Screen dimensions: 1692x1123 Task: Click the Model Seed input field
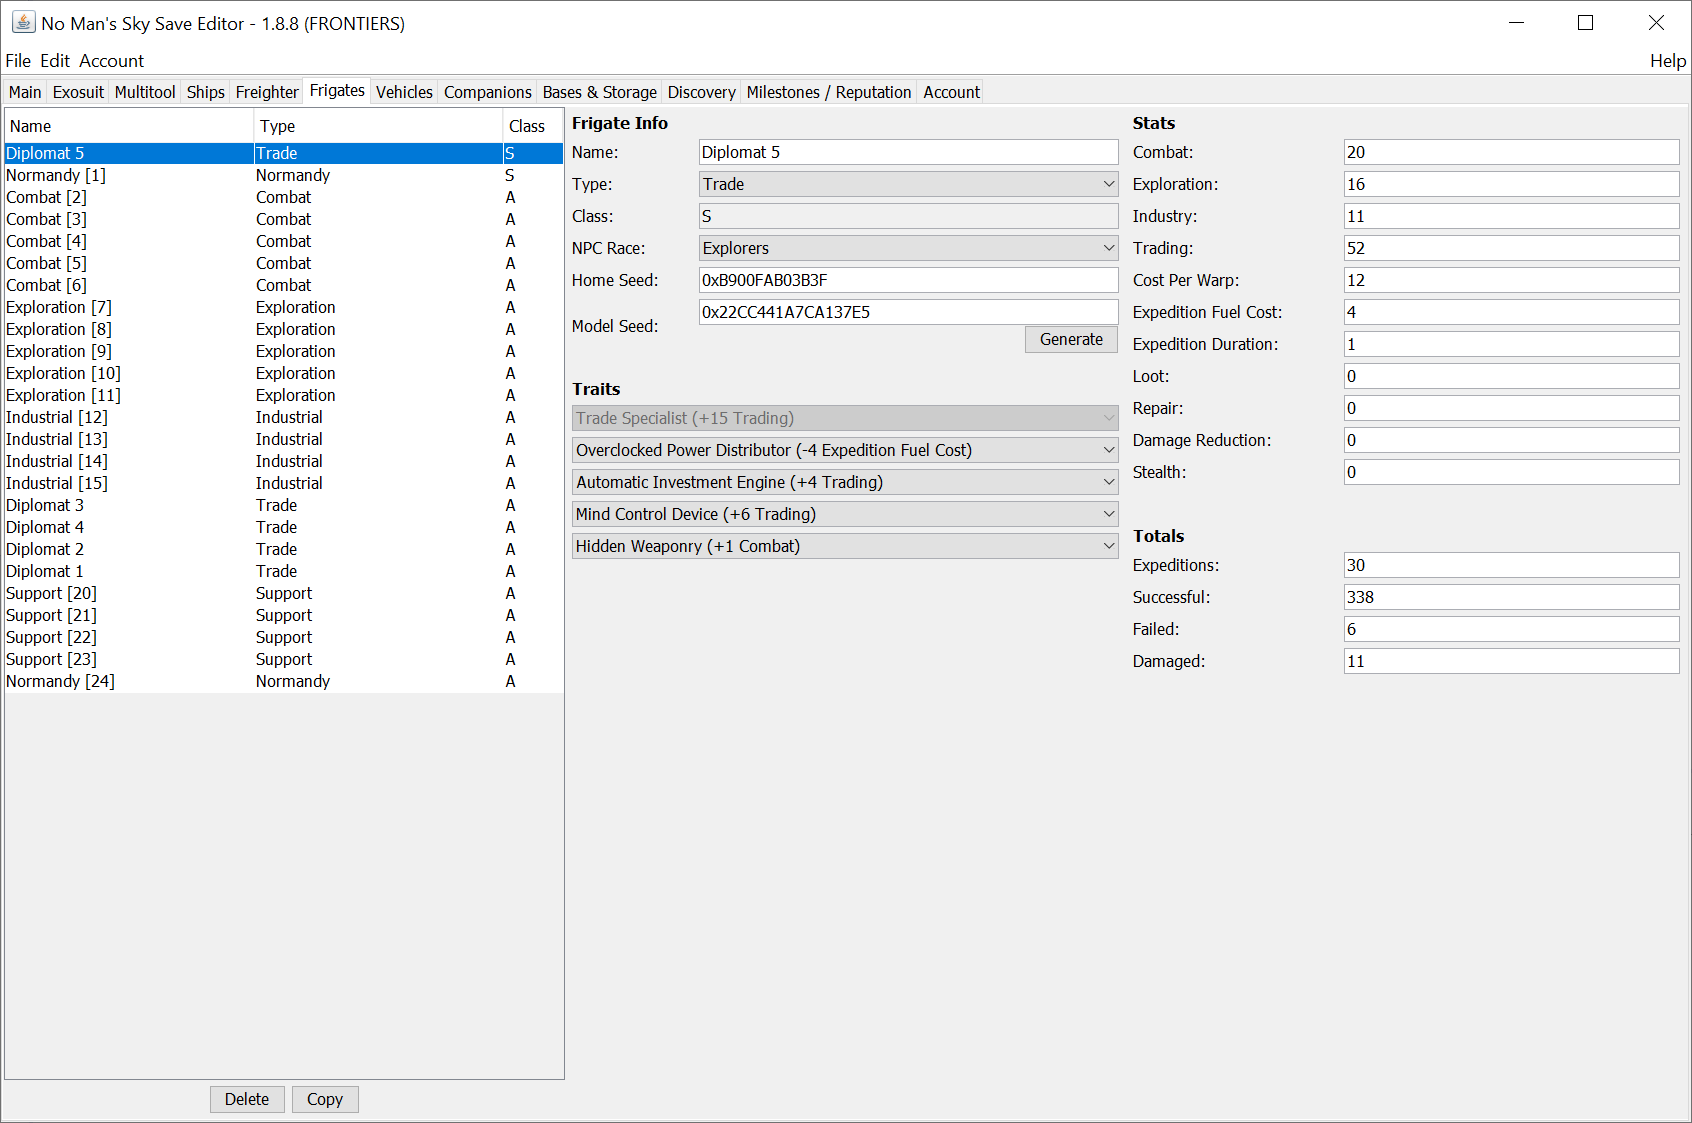[908, 312]
